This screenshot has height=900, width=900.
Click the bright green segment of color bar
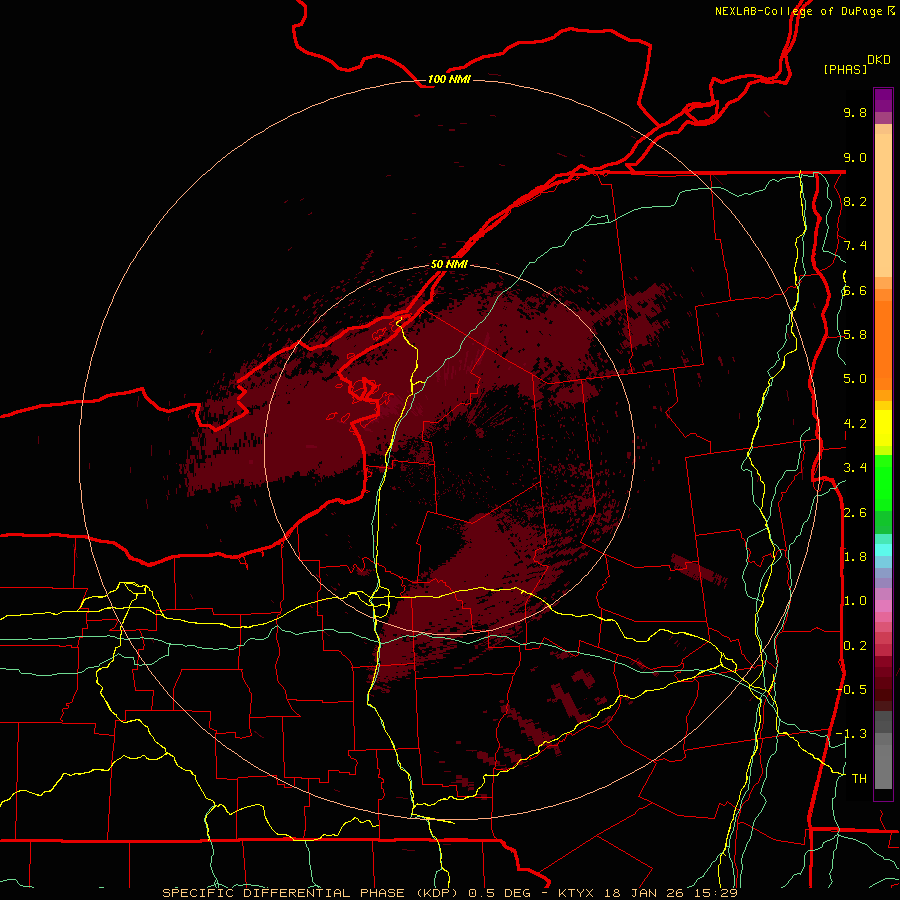point(883,483)
